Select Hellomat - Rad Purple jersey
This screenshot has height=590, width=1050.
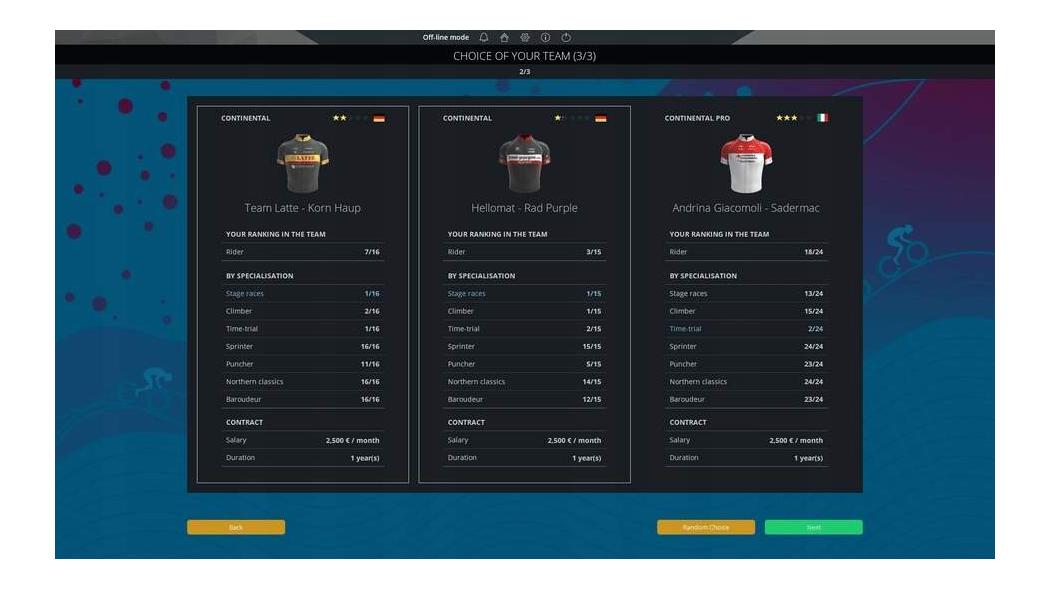(524, 163)
